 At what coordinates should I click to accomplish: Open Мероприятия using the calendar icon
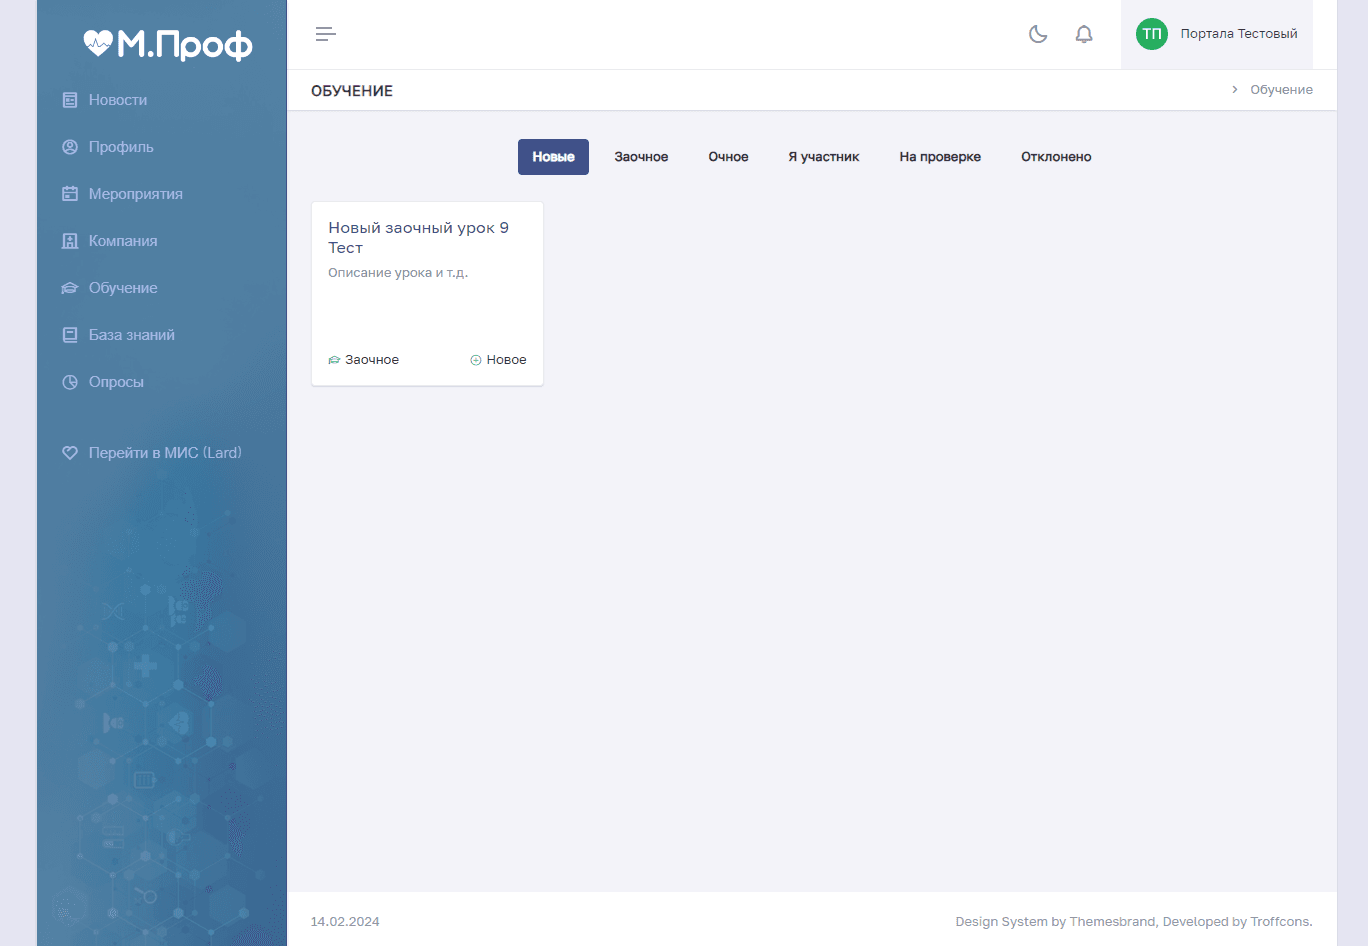(x=68, y=193)
